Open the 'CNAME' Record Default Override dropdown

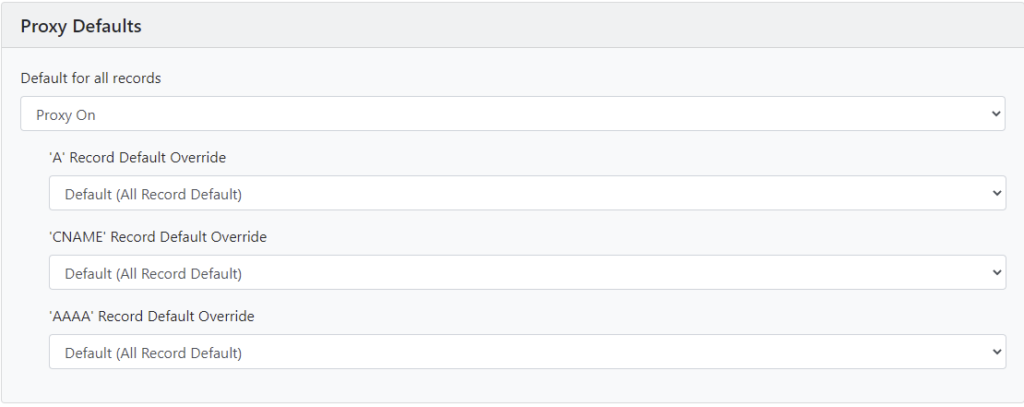click(x=527, y=272)
